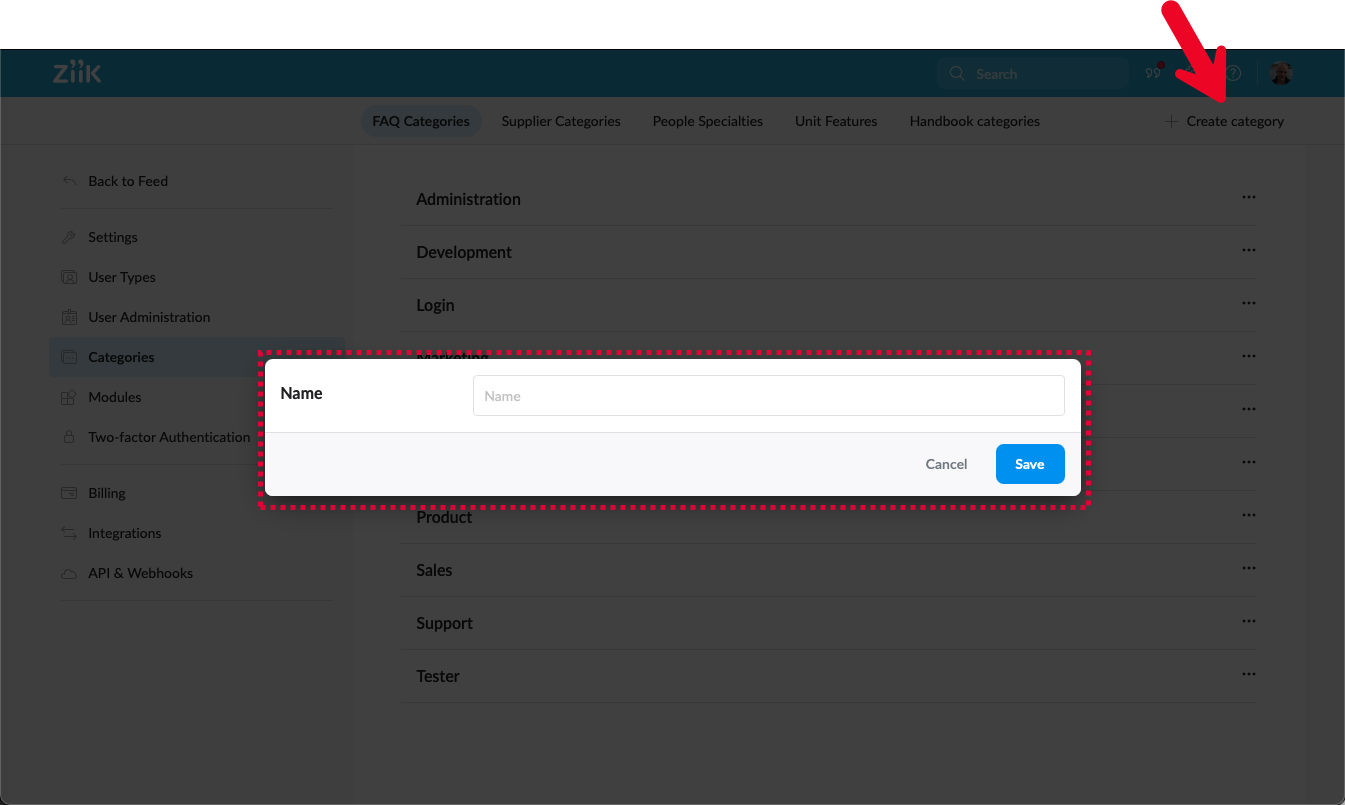1345x805 pixels.
Task: Switch to the People Specialties tab
Action: point(708,121)
